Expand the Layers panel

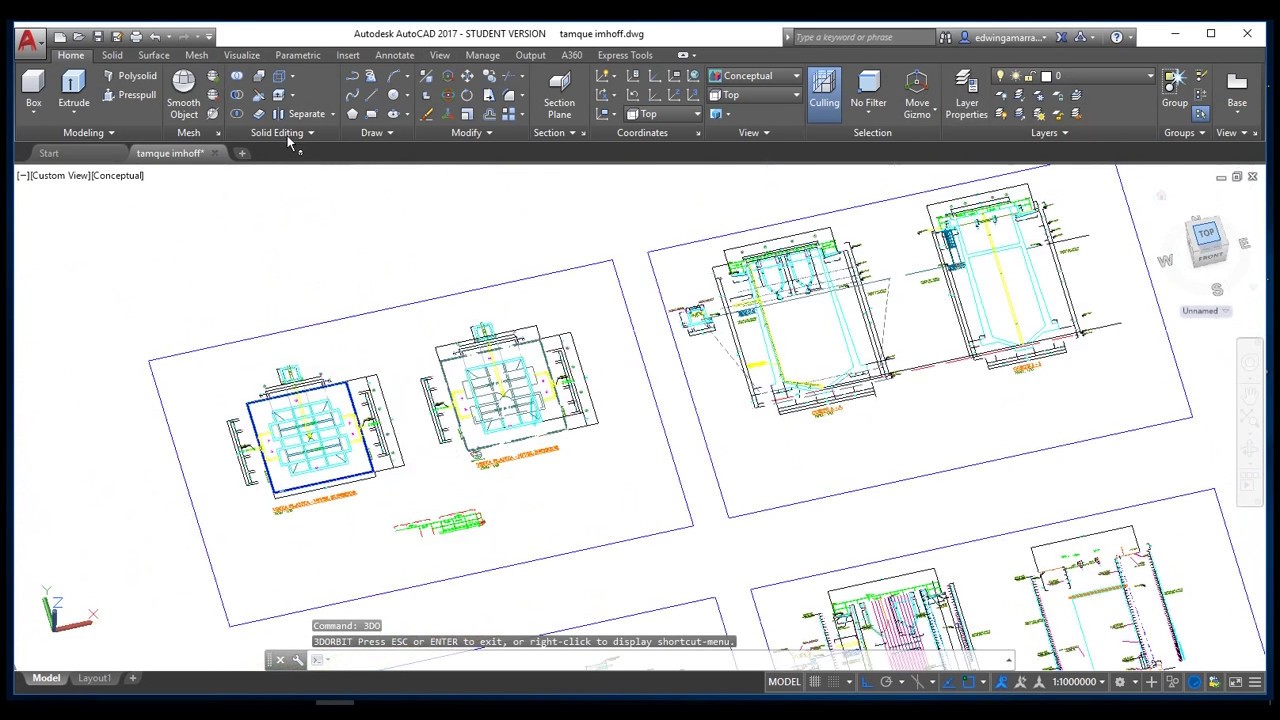(1049, 133)
